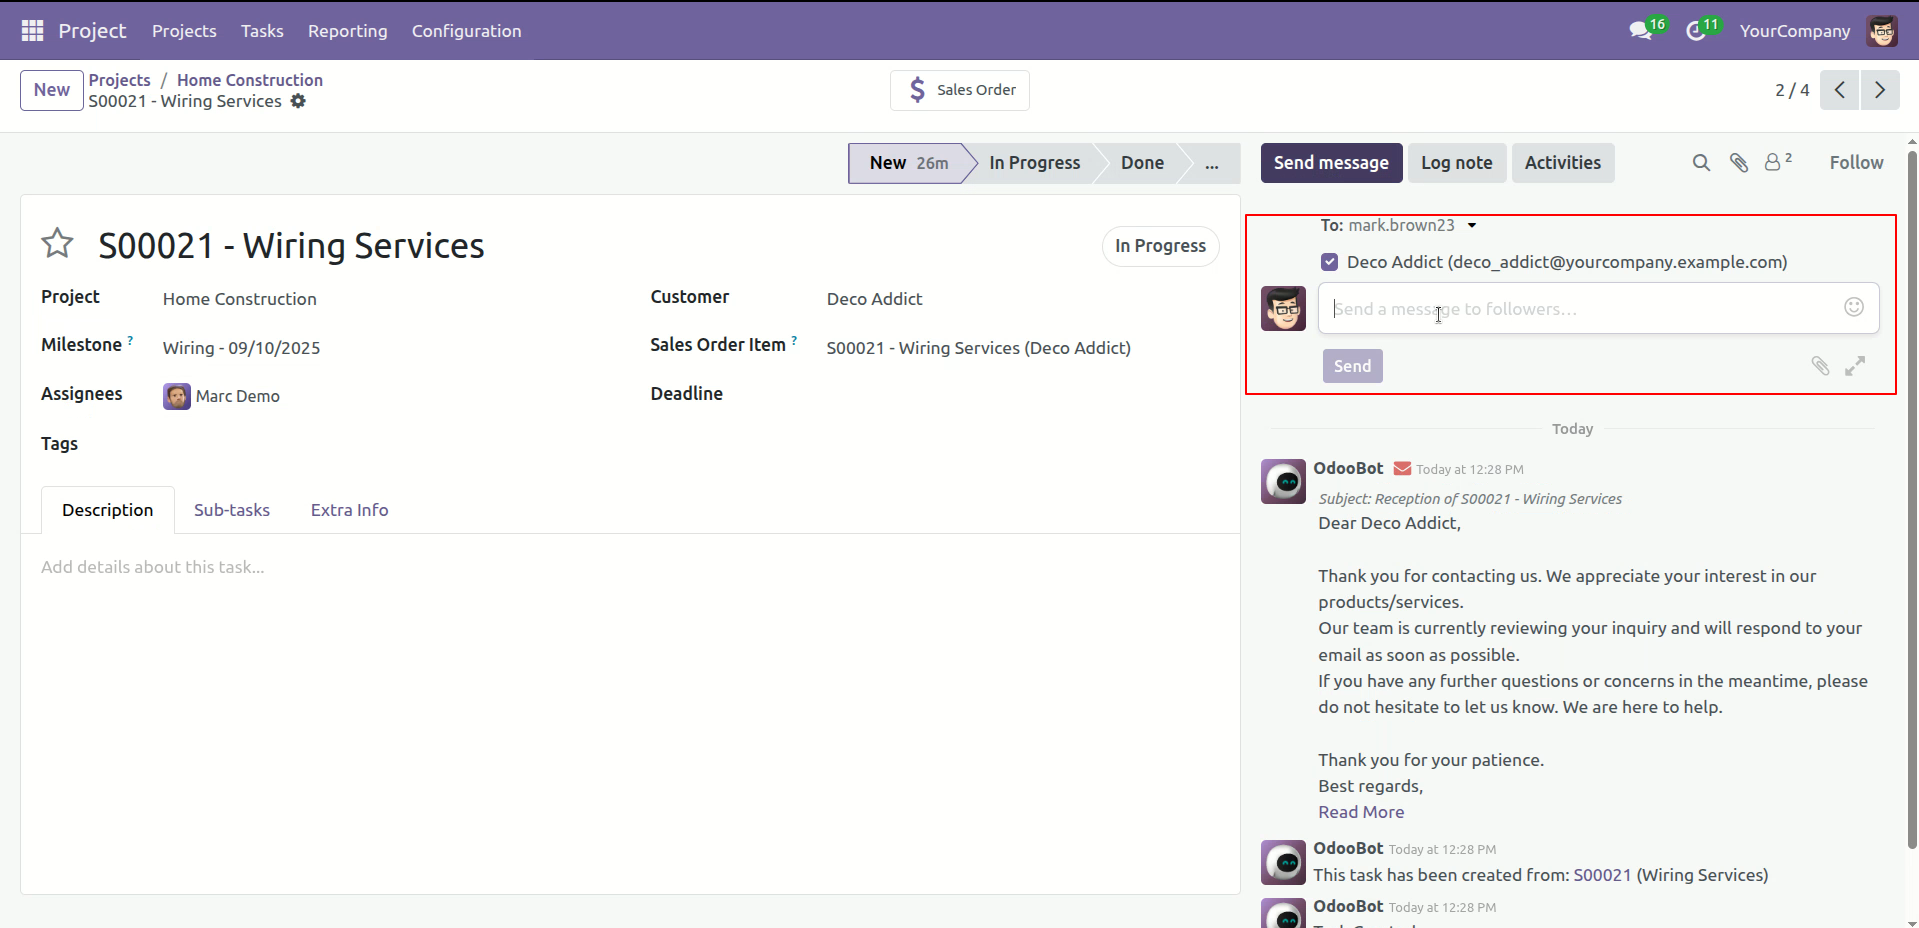Set stage to In Progress
1919x928 pixels.
[x=1035, y=163]
